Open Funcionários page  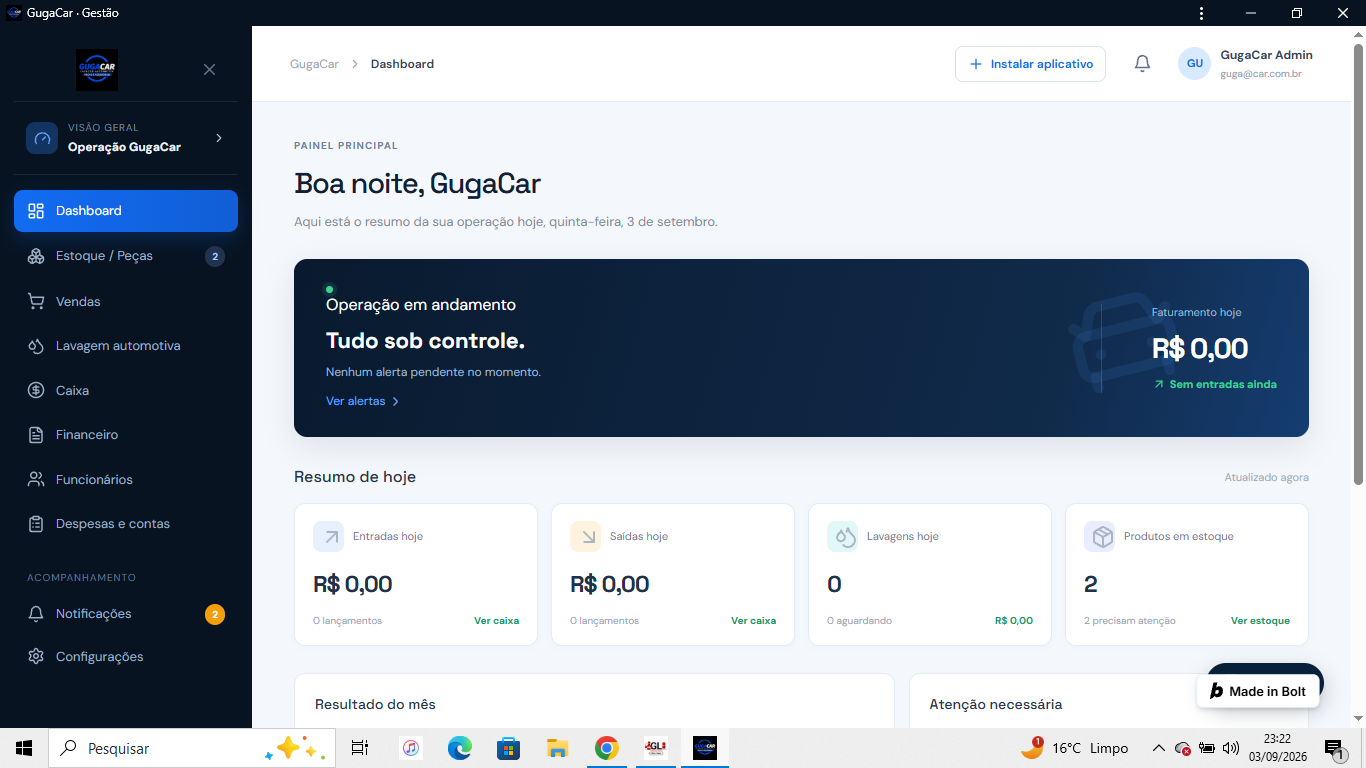pos(126,479)
